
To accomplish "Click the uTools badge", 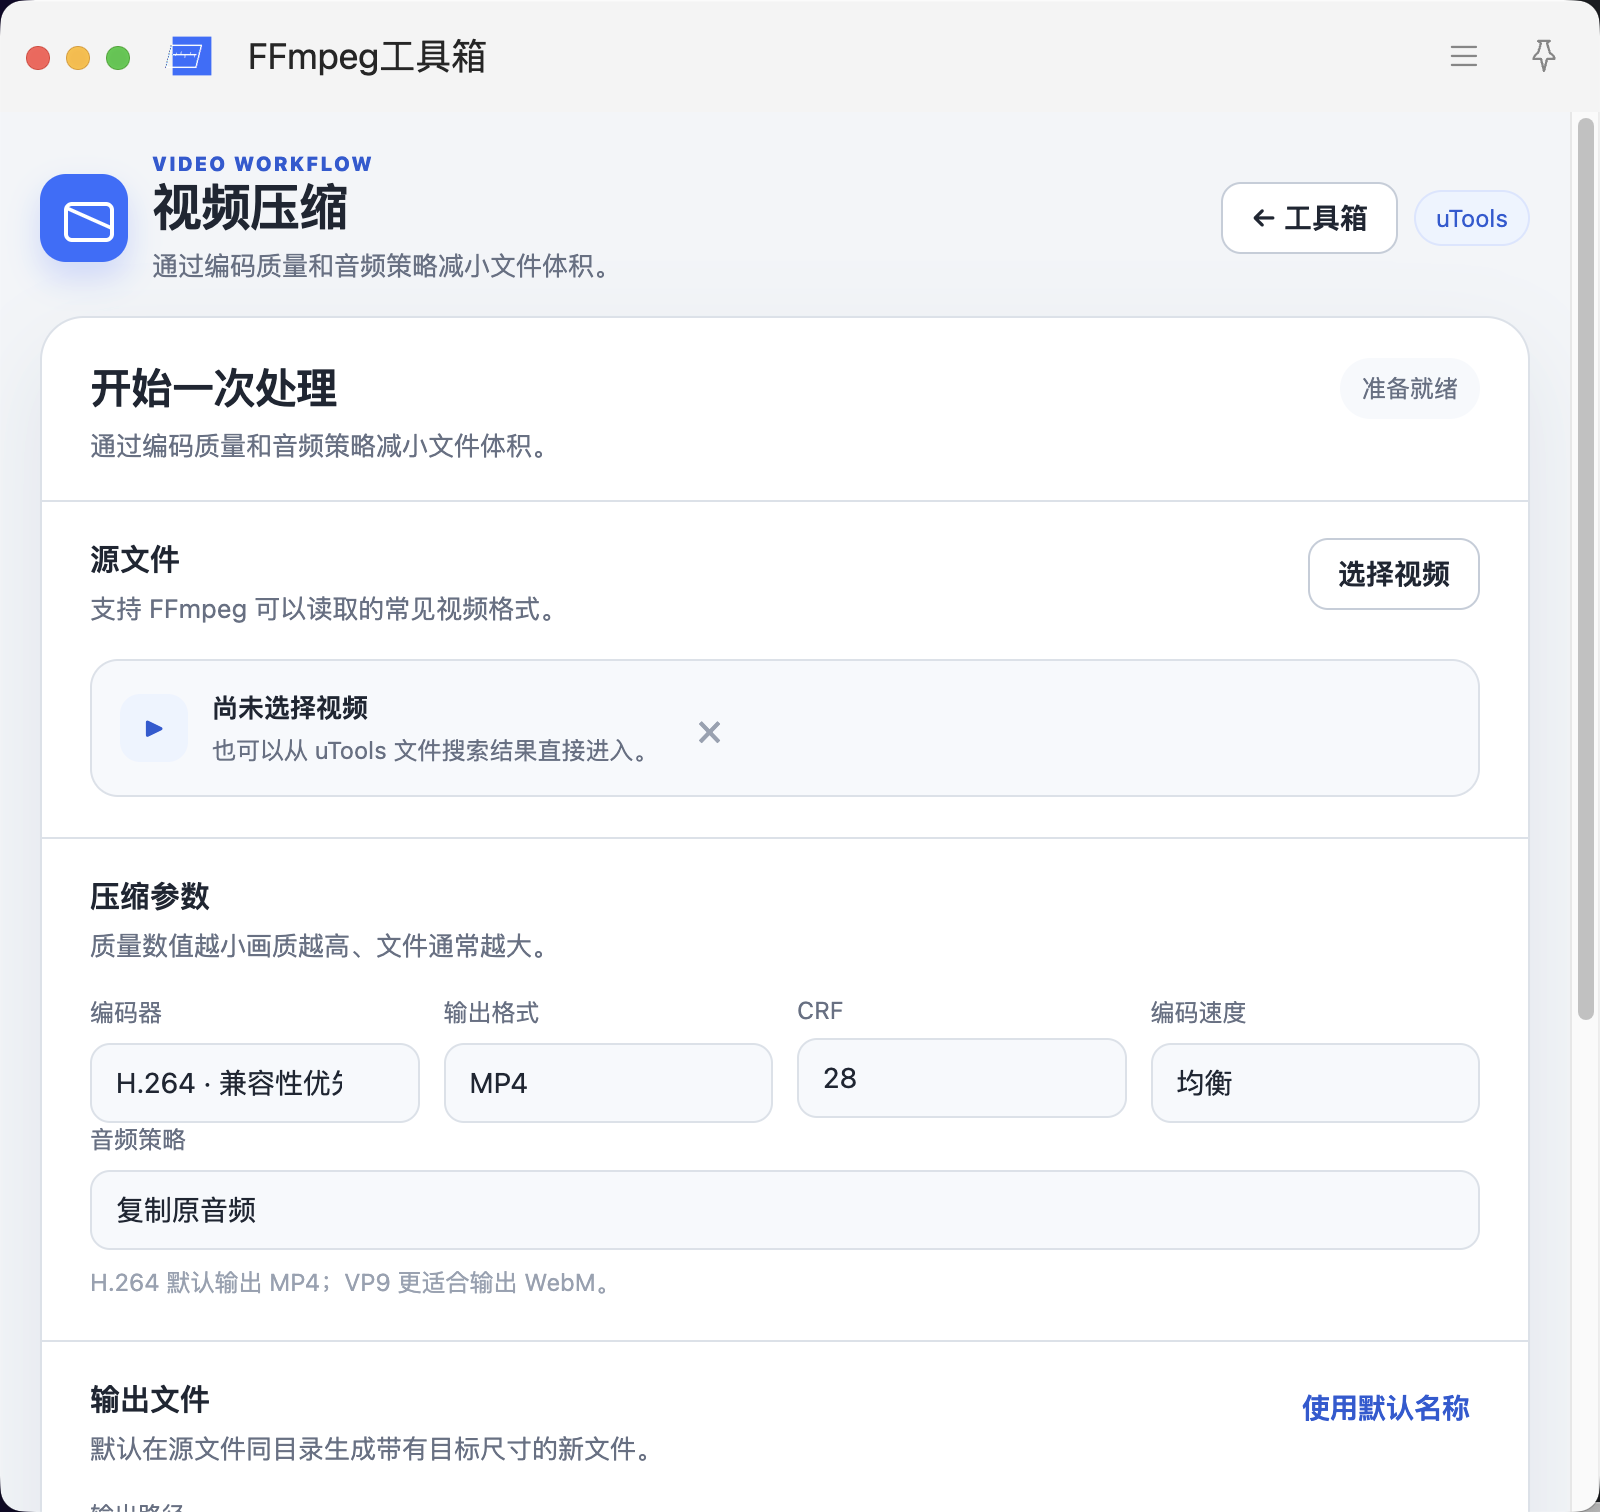I will click(1471, 218).
